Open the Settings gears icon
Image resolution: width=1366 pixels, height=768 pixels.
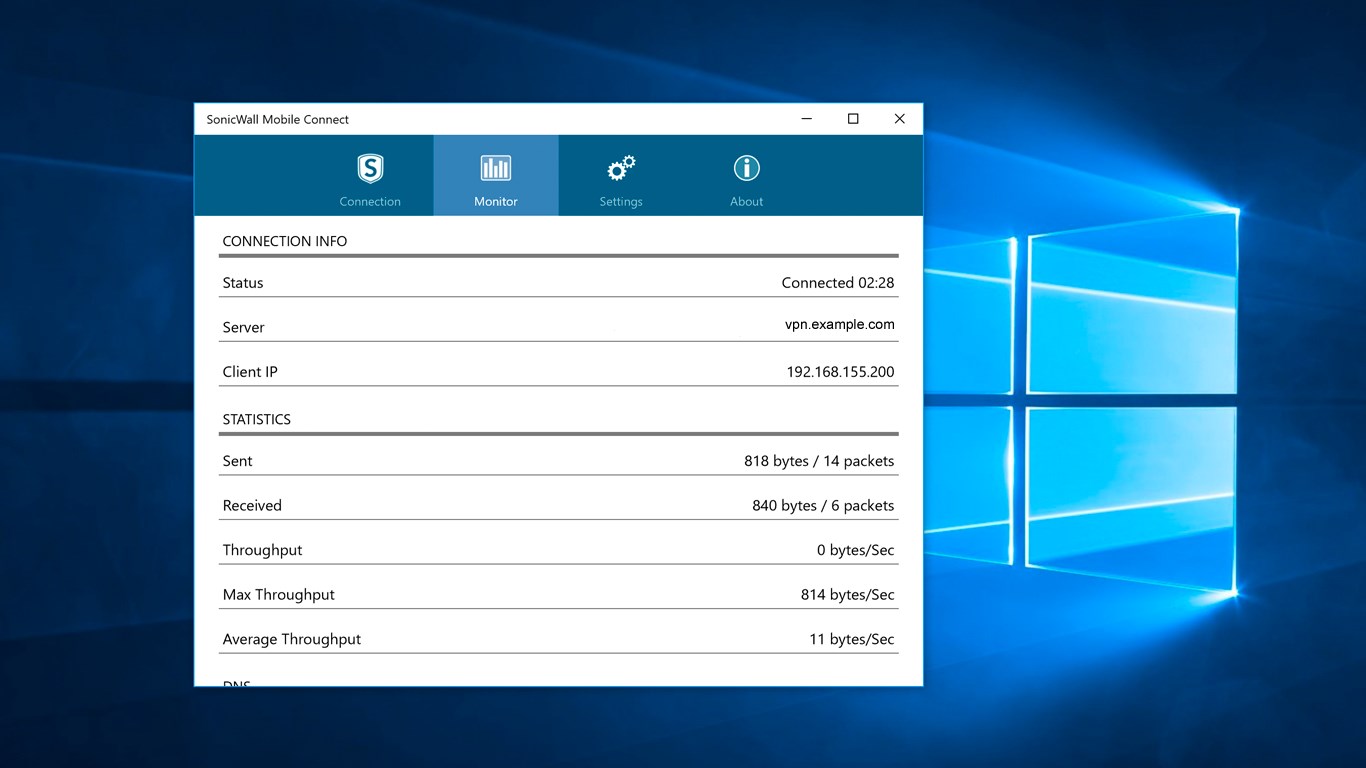[x=621, y=168]
